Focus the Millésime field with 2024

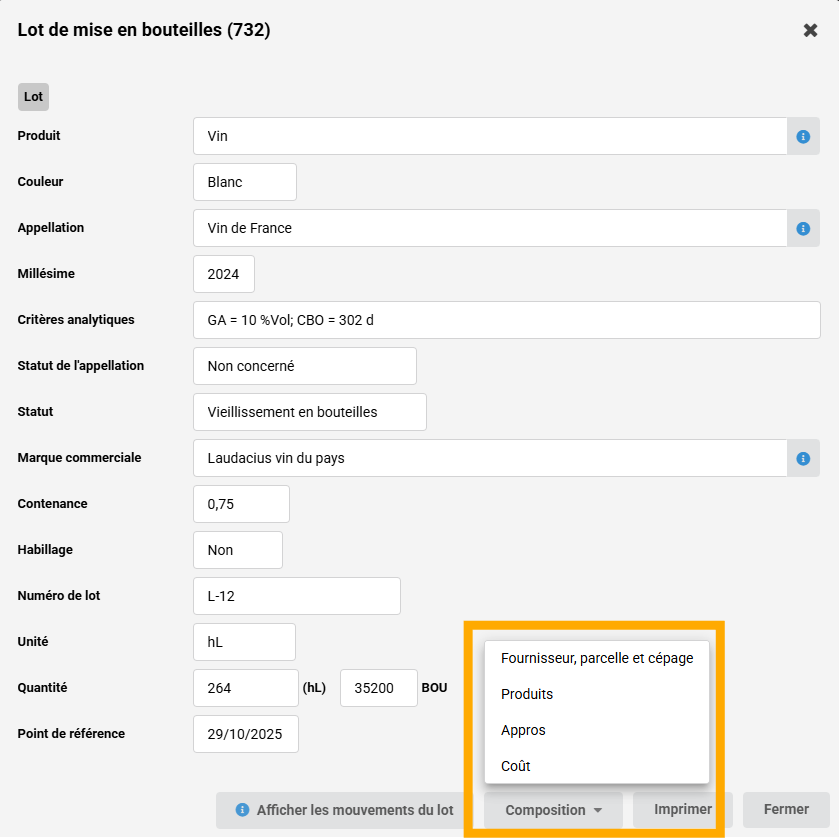224,274
